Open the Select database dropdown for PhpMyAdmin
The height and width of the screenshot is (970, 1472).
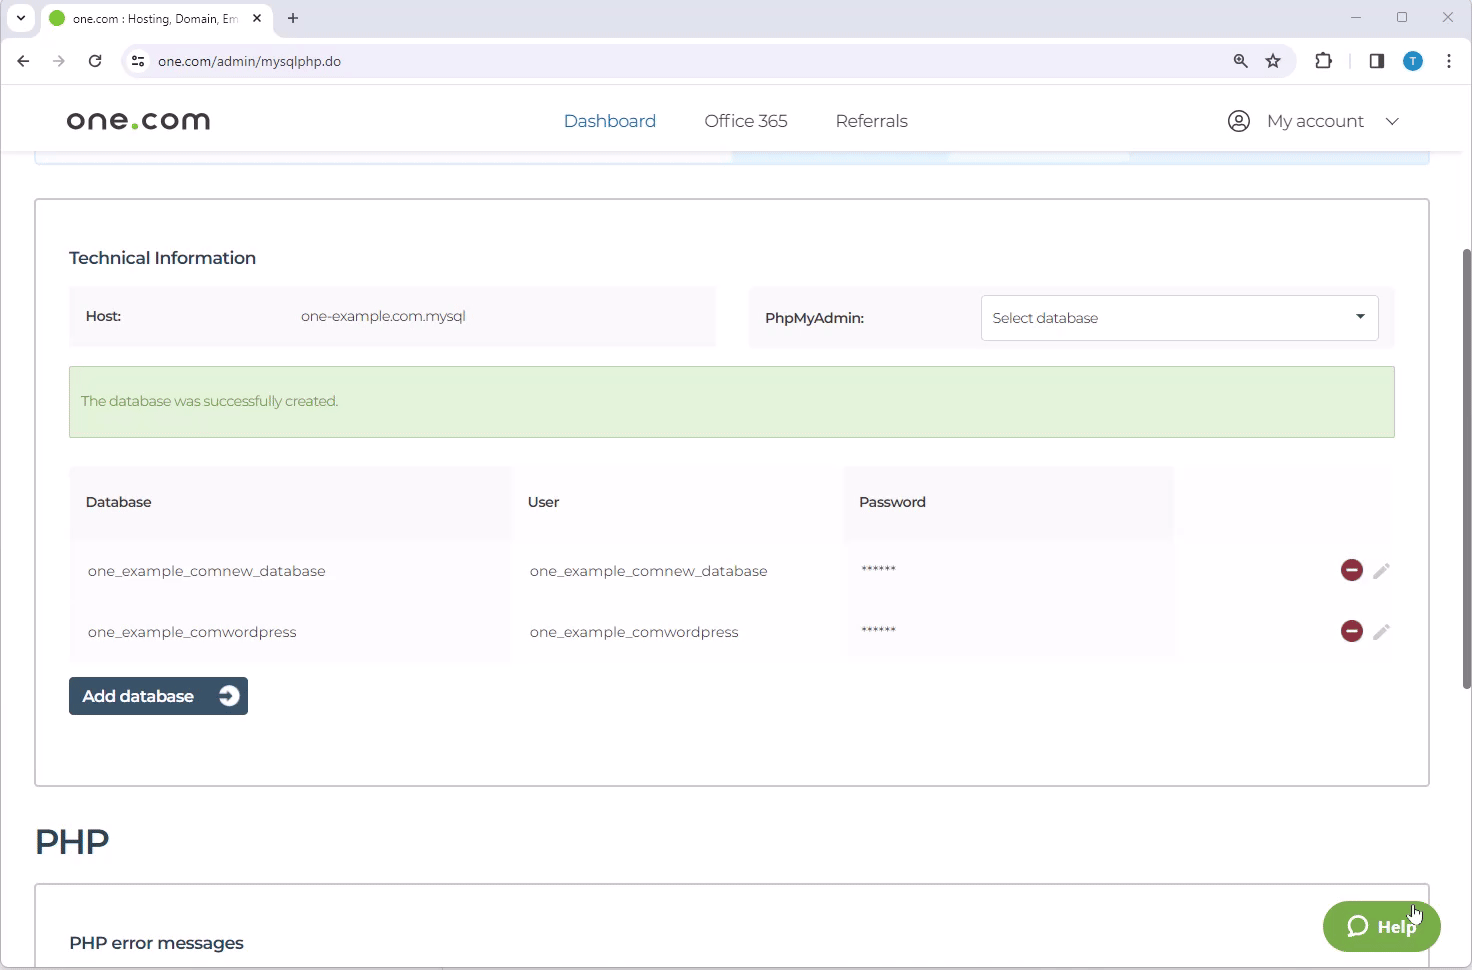click(x=1179, y=318)
